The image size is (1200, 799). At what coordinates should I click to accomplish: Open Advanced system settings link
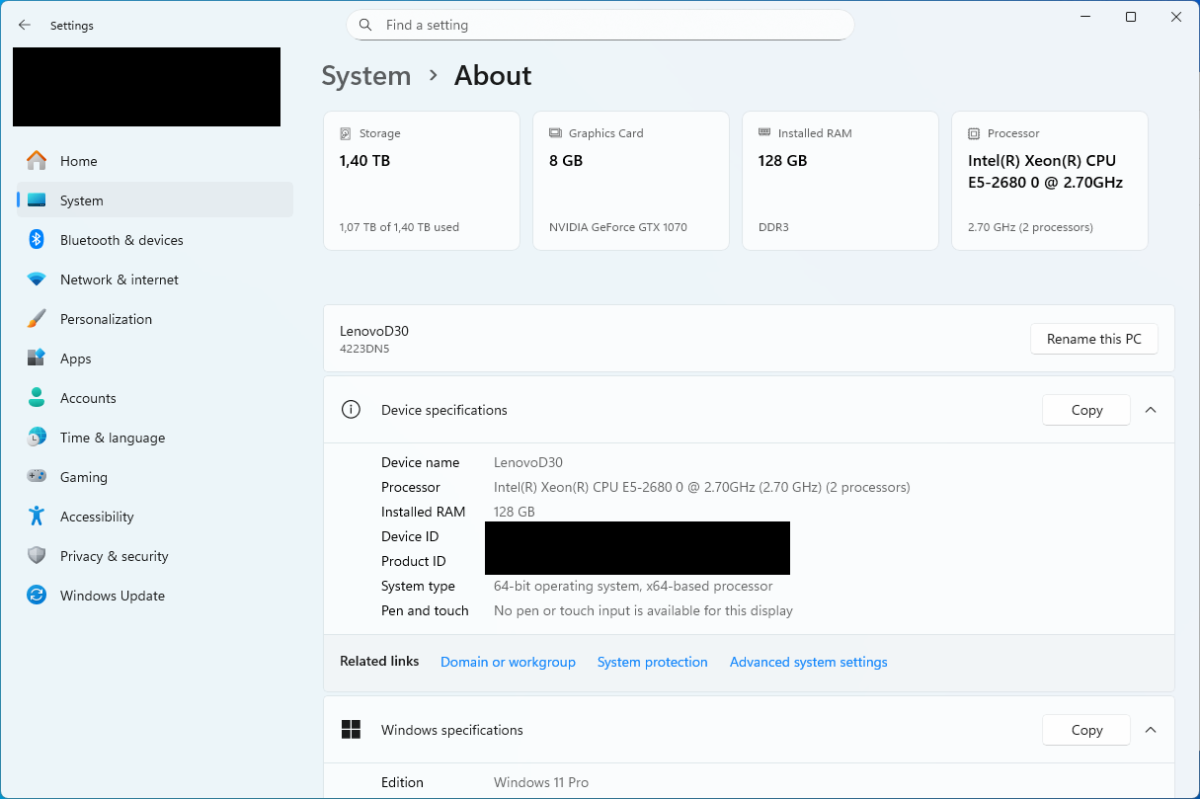(x=808, y=662)
